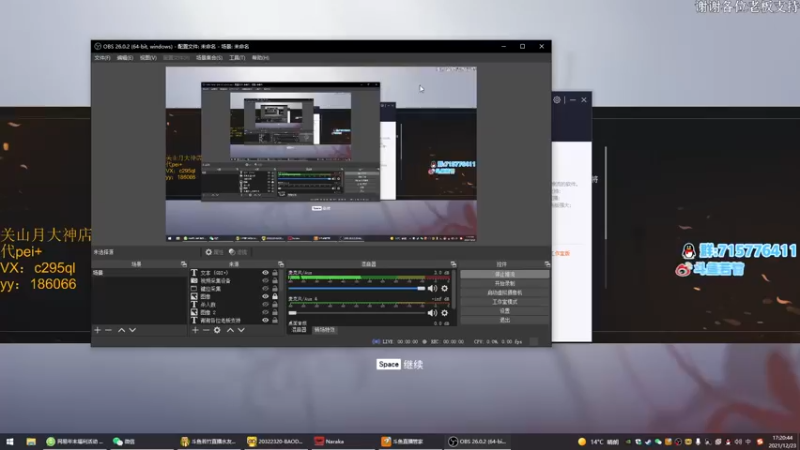The width and height of the screenshot is (800, 450).
Task: Click the 启动虚拟摄像机 button
Action: tap(505, 293)
